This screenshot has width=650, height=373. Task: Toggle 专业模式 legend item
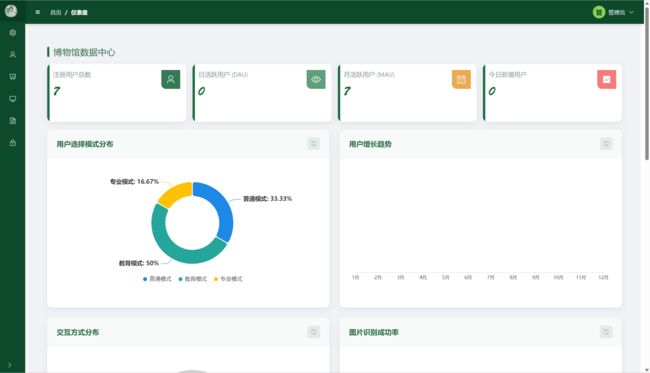coord(228,279)
